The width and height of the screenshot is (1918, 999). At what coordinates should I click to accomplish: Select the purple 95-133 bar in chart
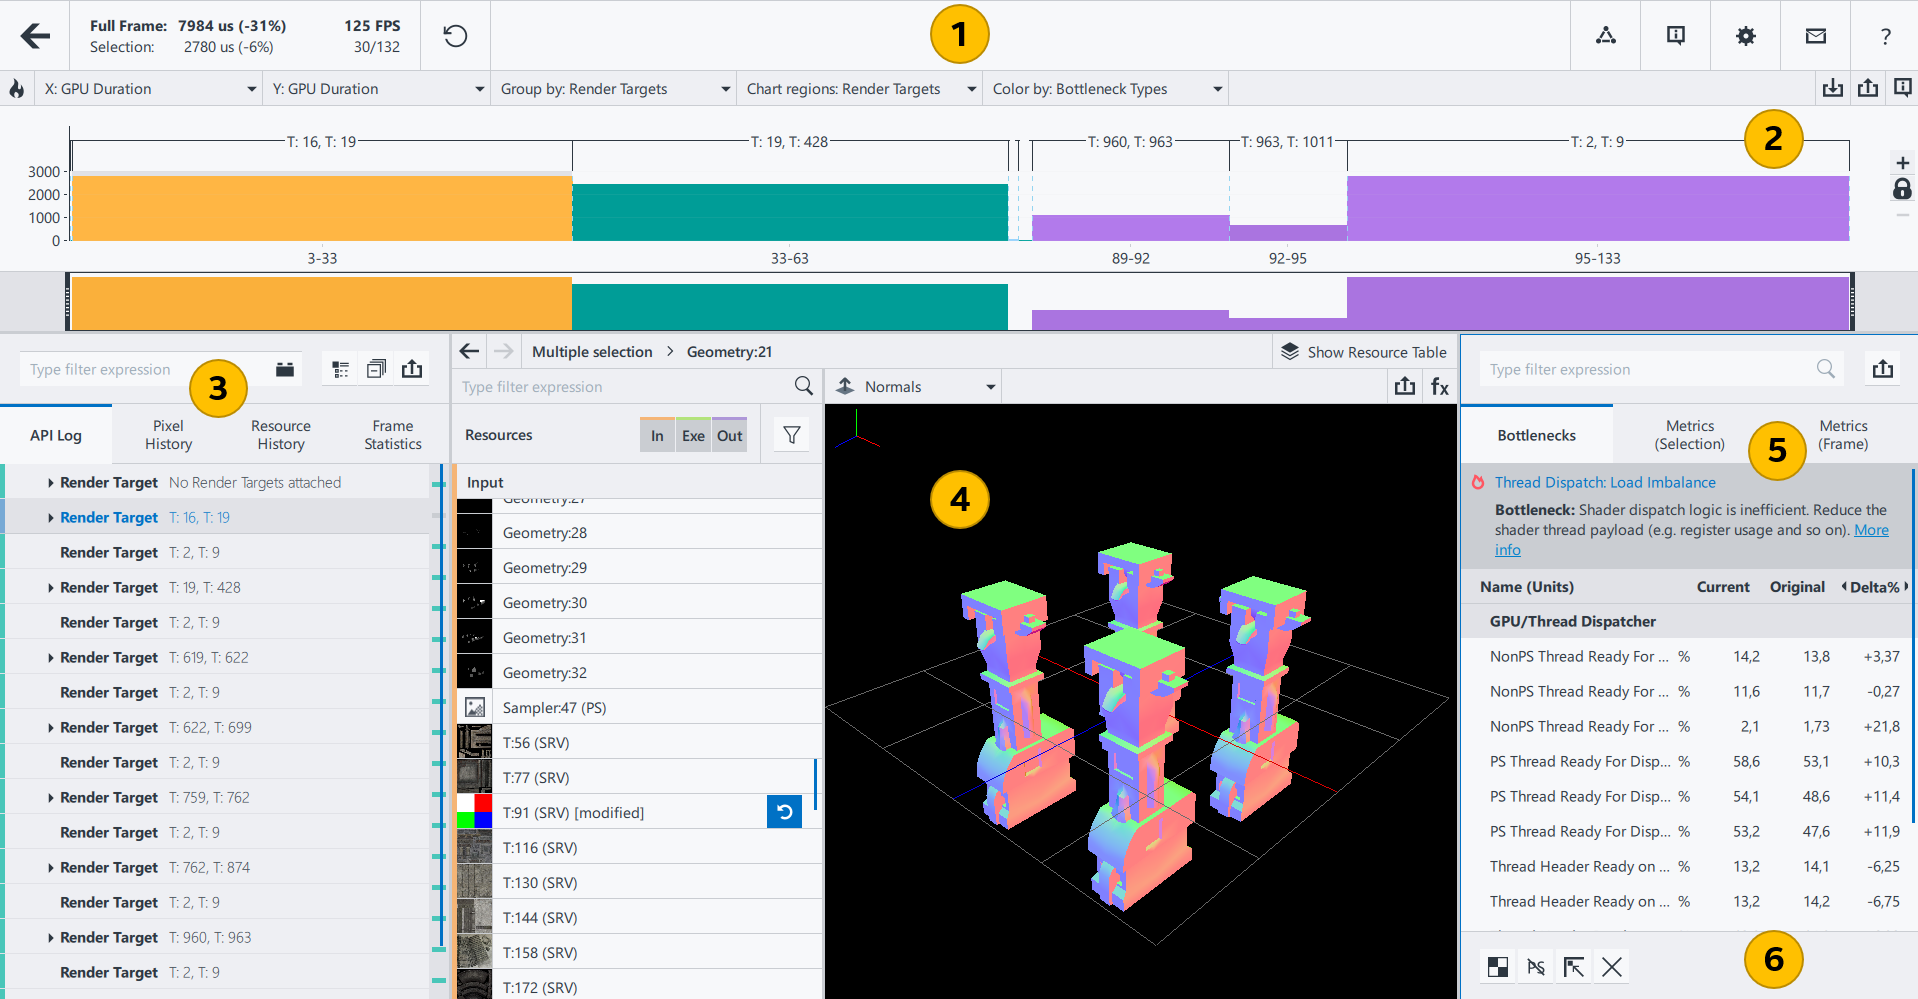1598,208
